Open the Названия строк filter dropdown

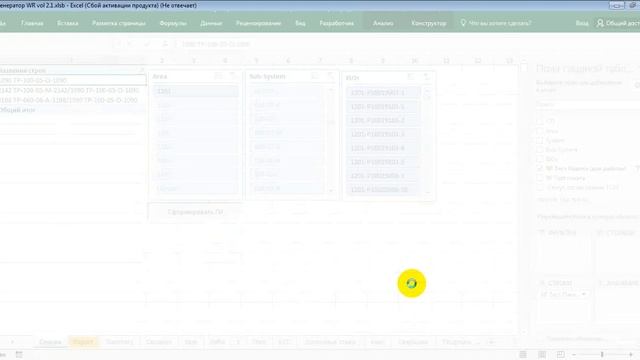click(x=142, y=71)
